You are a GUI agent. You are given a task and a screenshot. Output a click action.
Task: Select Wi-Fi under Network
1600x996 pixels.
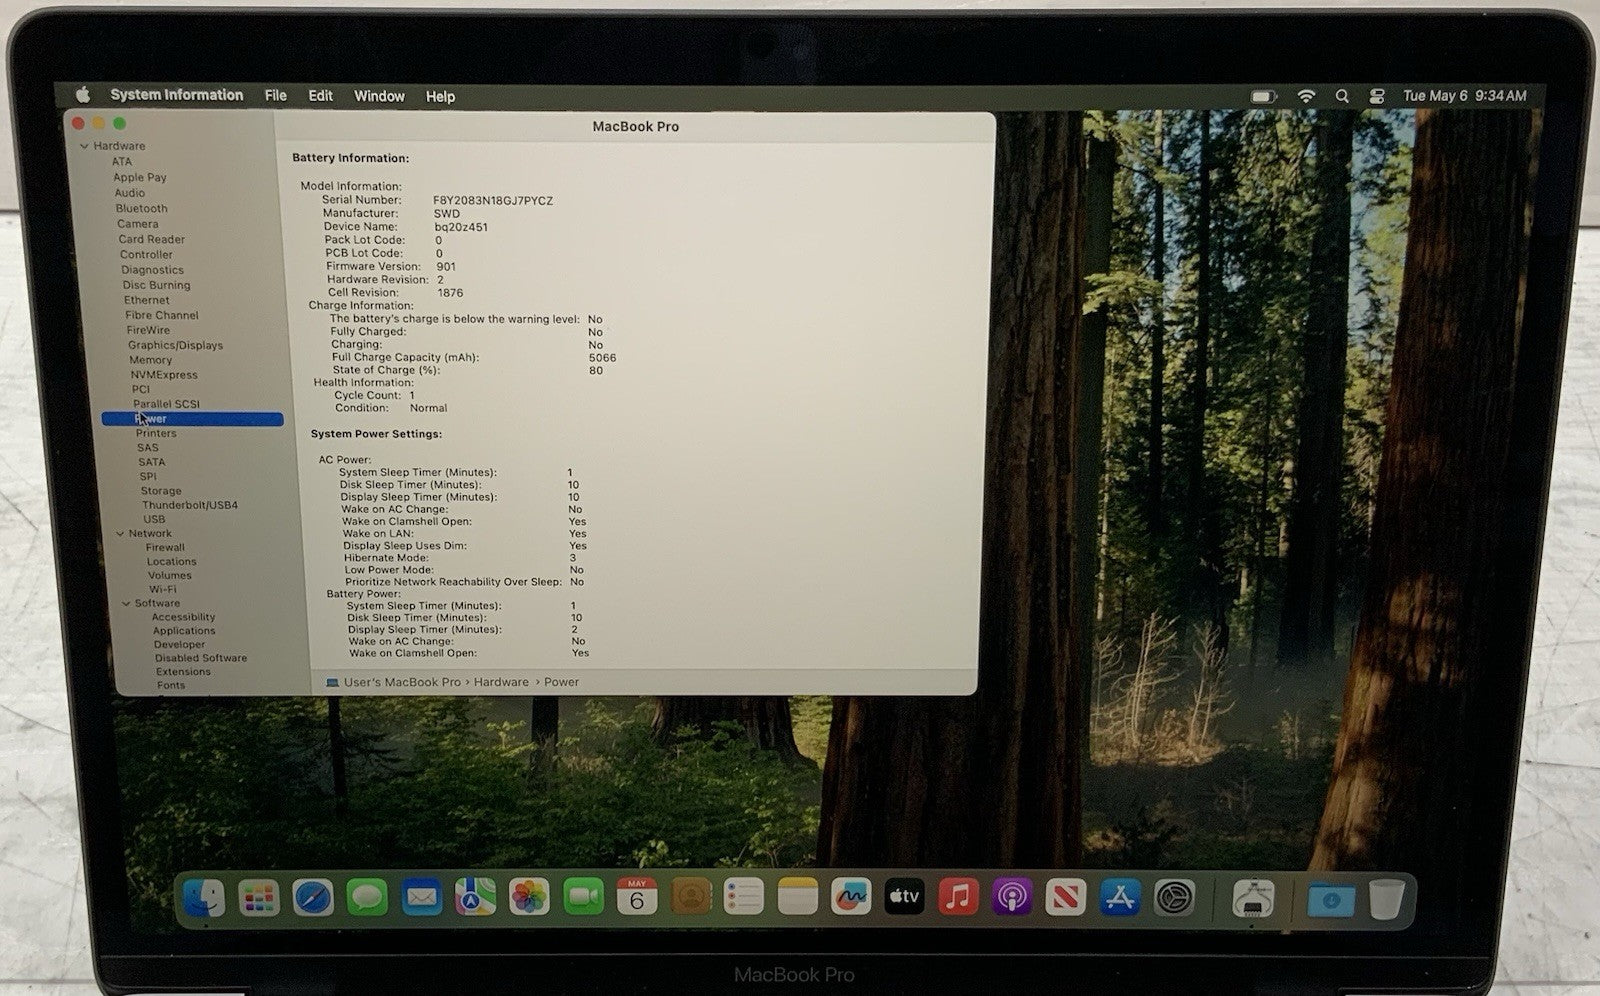pos(162,589)
